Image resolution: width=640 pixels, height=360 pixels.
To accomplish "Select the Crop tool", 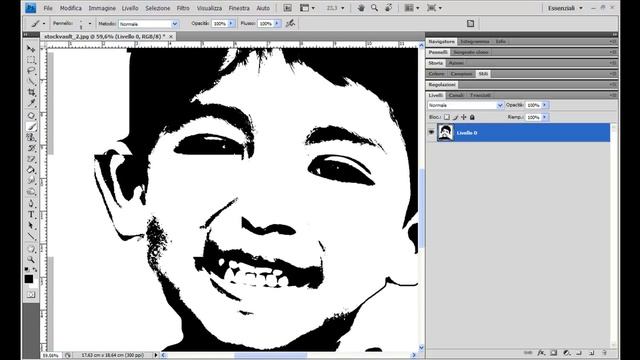I will click(31, 93).
